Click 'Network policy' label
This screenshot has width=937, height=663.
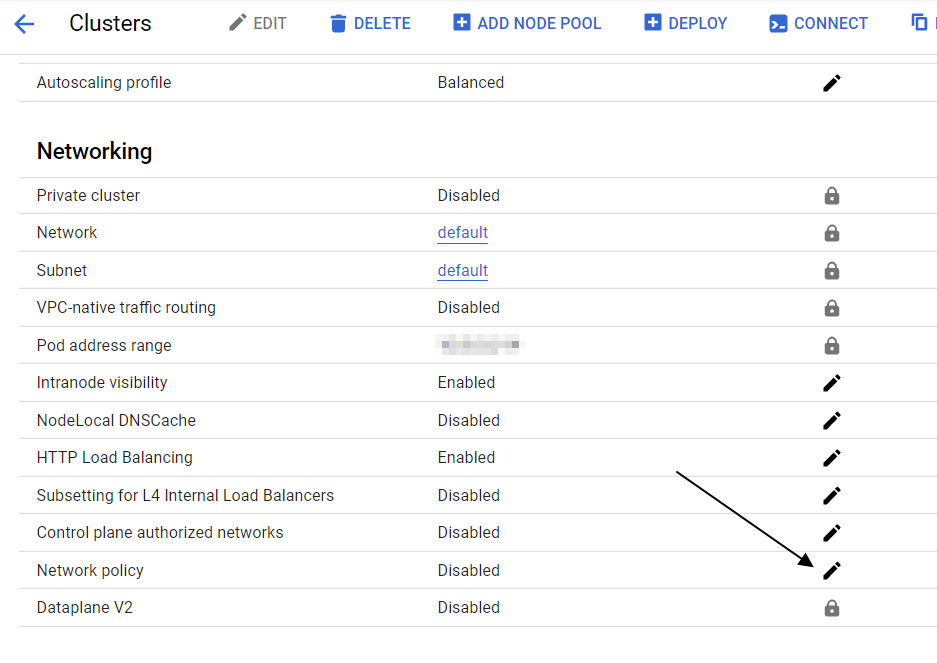[90, 570]
